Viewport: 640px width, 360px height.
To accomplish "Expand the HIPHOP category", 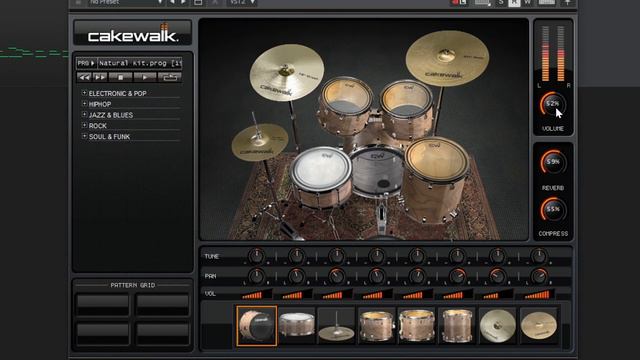I will click(84, 104).
